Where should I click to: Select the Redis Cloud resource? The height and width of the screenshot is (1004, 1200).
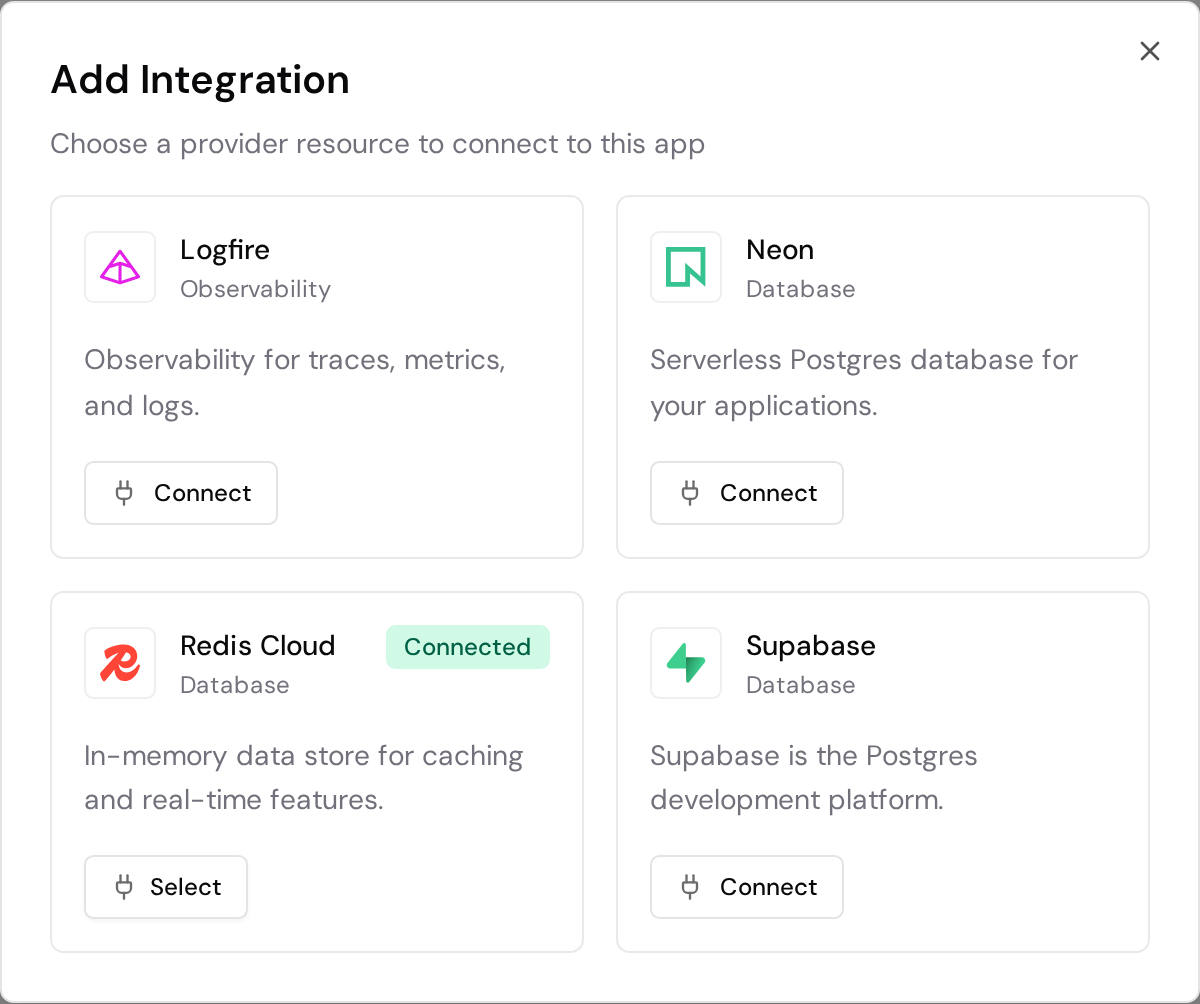[166, 887]
